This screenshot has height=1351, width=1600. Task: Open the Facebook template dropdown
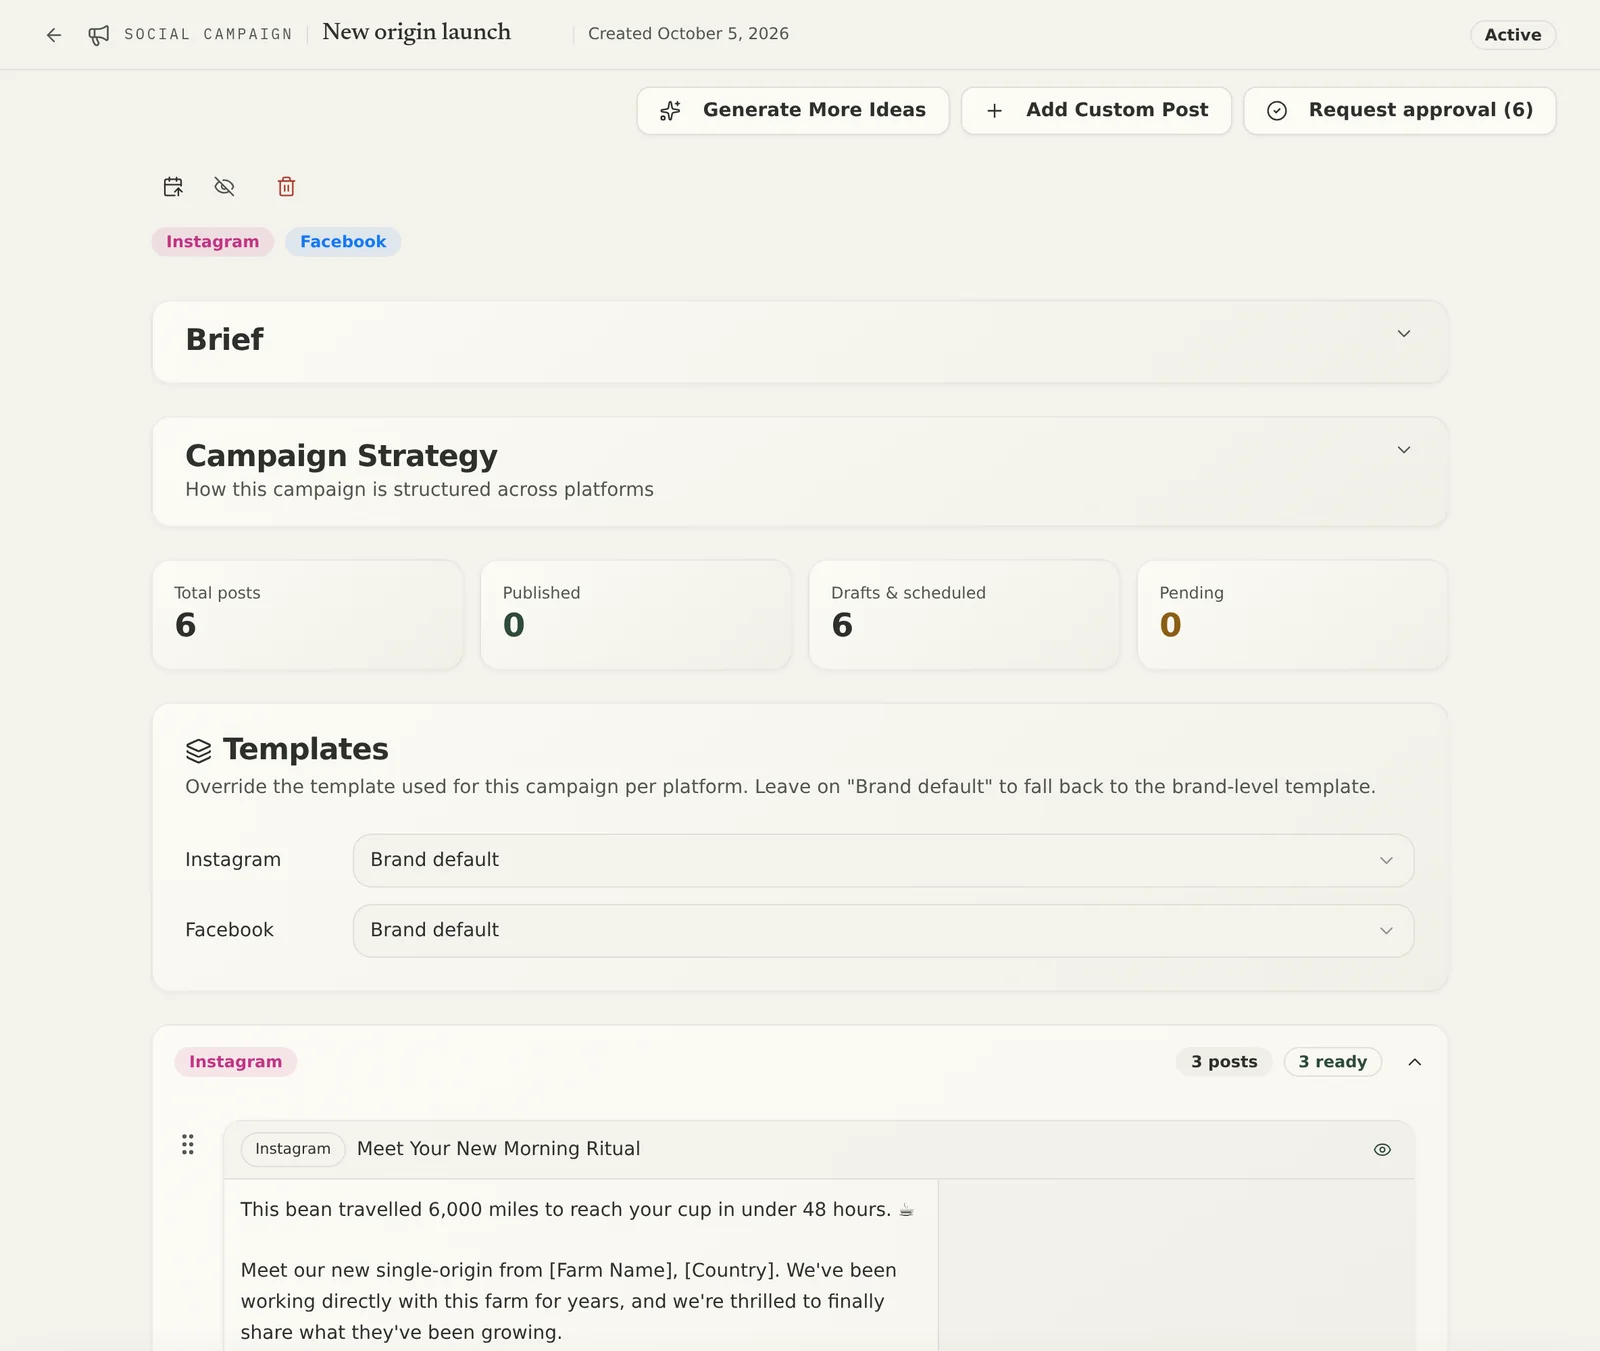(x=883, y=931)
